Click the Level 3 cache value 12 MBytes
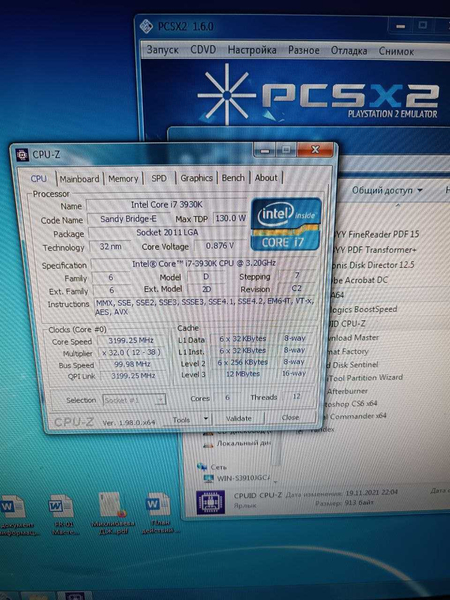 point(243,374)
